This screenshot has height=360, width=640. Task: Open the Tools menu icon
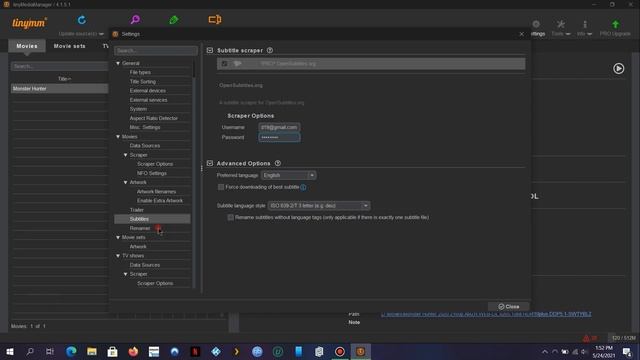(x=561, y=24)
